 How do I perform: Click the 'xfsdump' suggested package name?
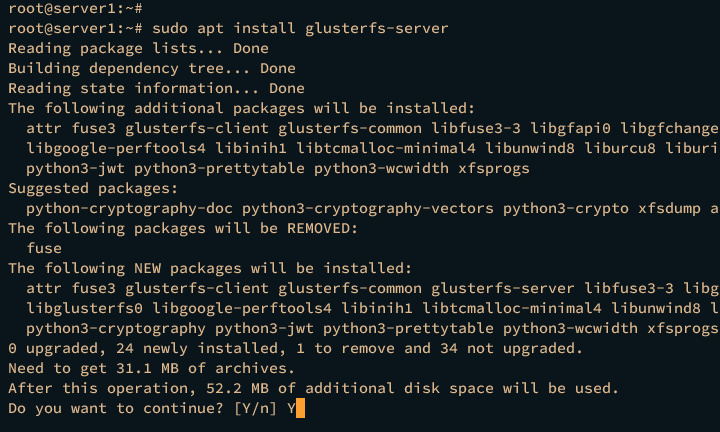click(x=673, y=208)
